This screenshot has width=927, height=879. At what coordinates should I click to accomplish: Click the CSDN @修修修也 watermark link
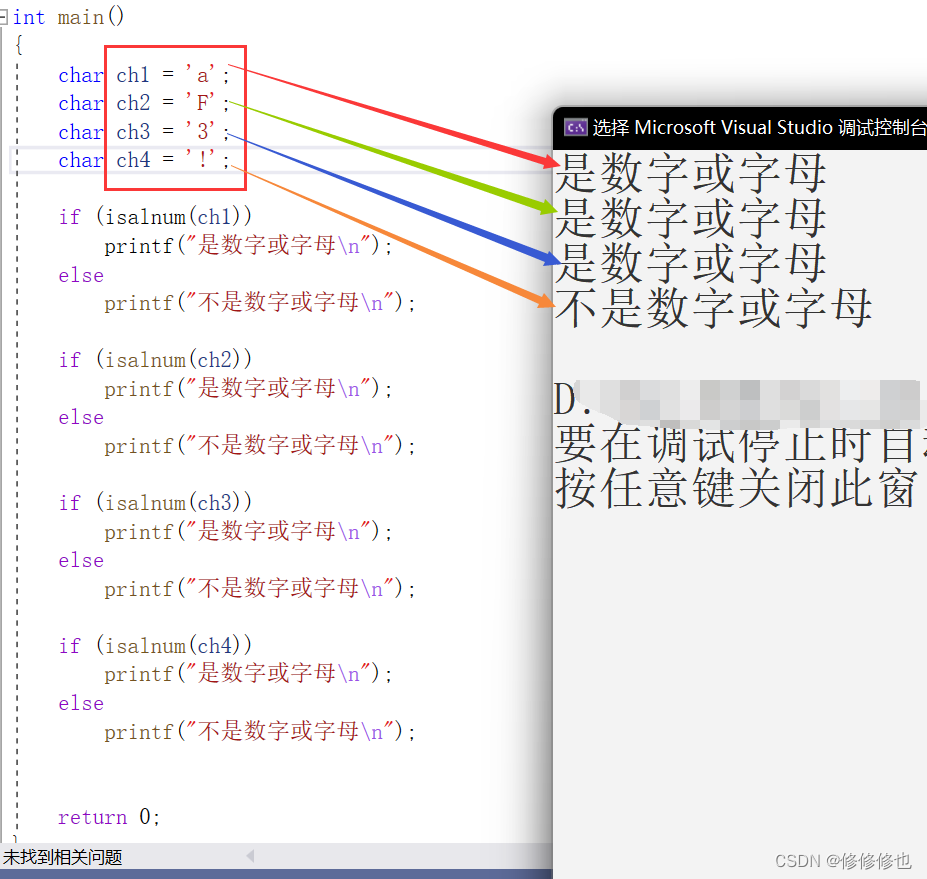(x=841, y=860)
